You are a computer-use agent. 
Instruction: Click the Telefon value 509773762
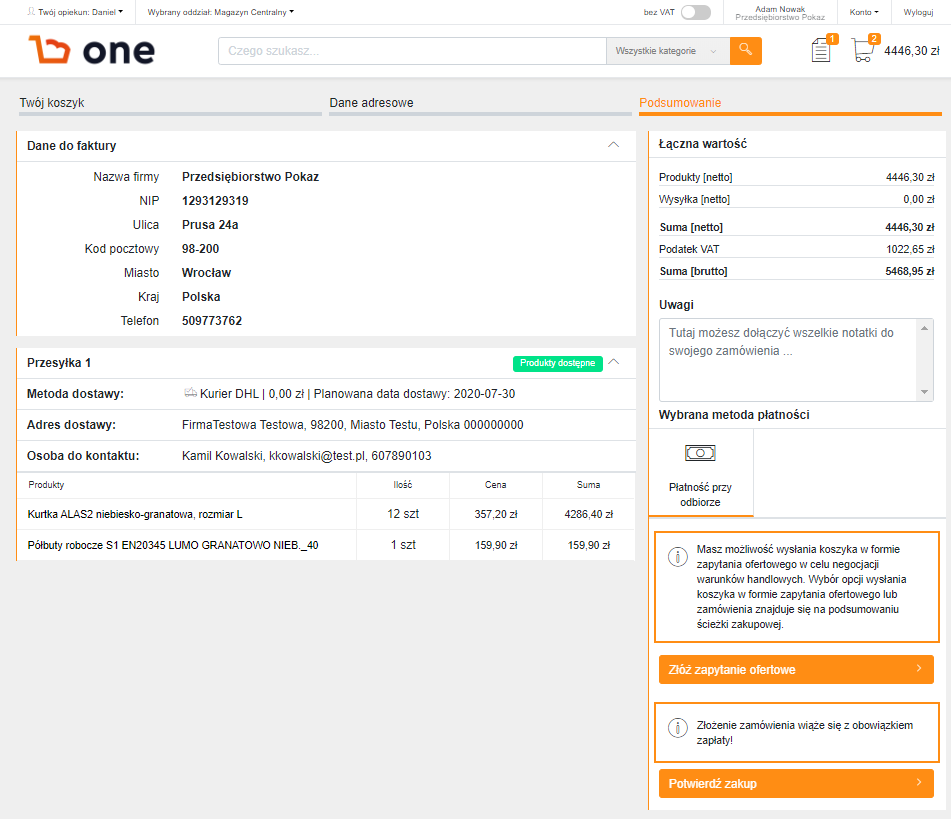(212, 320)
